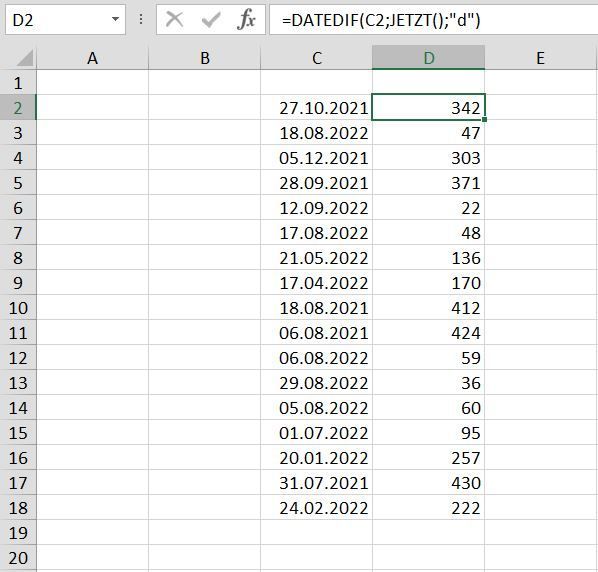Select cell showing value 36
The height and width of the screenshot is (572, 598).
point(429,382)
